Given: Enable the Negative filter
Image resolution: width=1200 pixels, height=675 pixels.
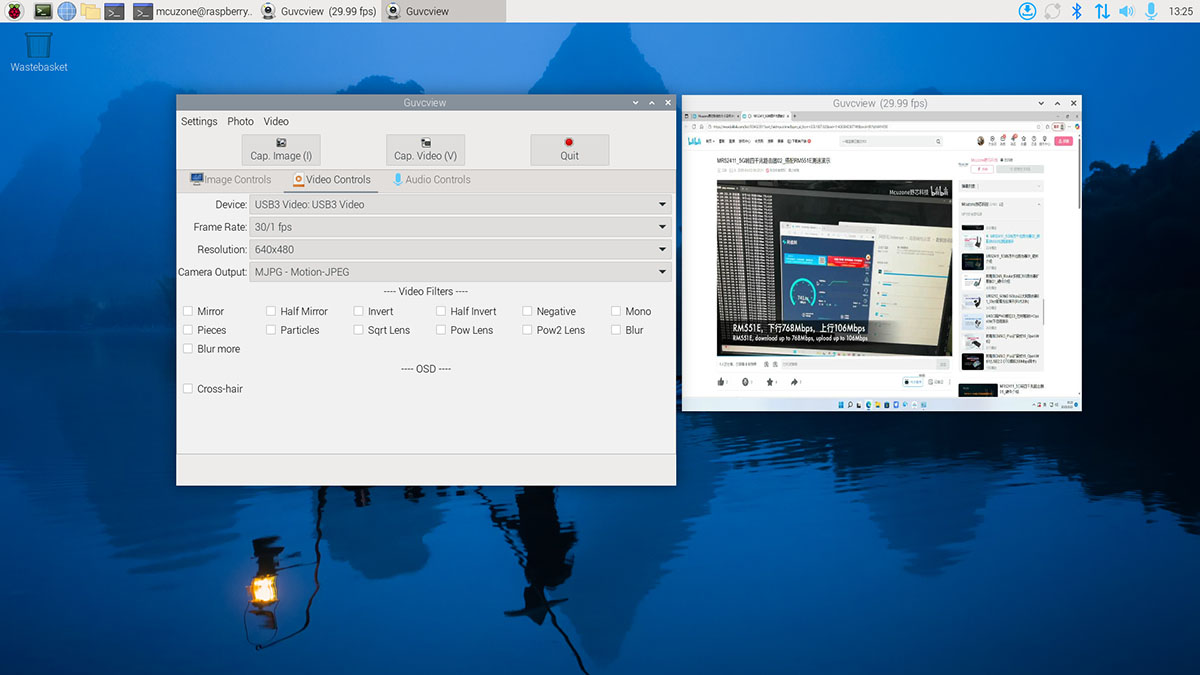Looking at the screenshot, I should [x=527, y=311].
